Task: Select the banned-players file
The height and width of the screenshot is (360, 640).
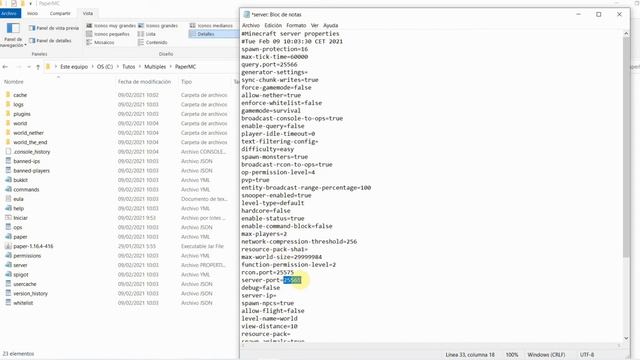Action: (31, 171)
